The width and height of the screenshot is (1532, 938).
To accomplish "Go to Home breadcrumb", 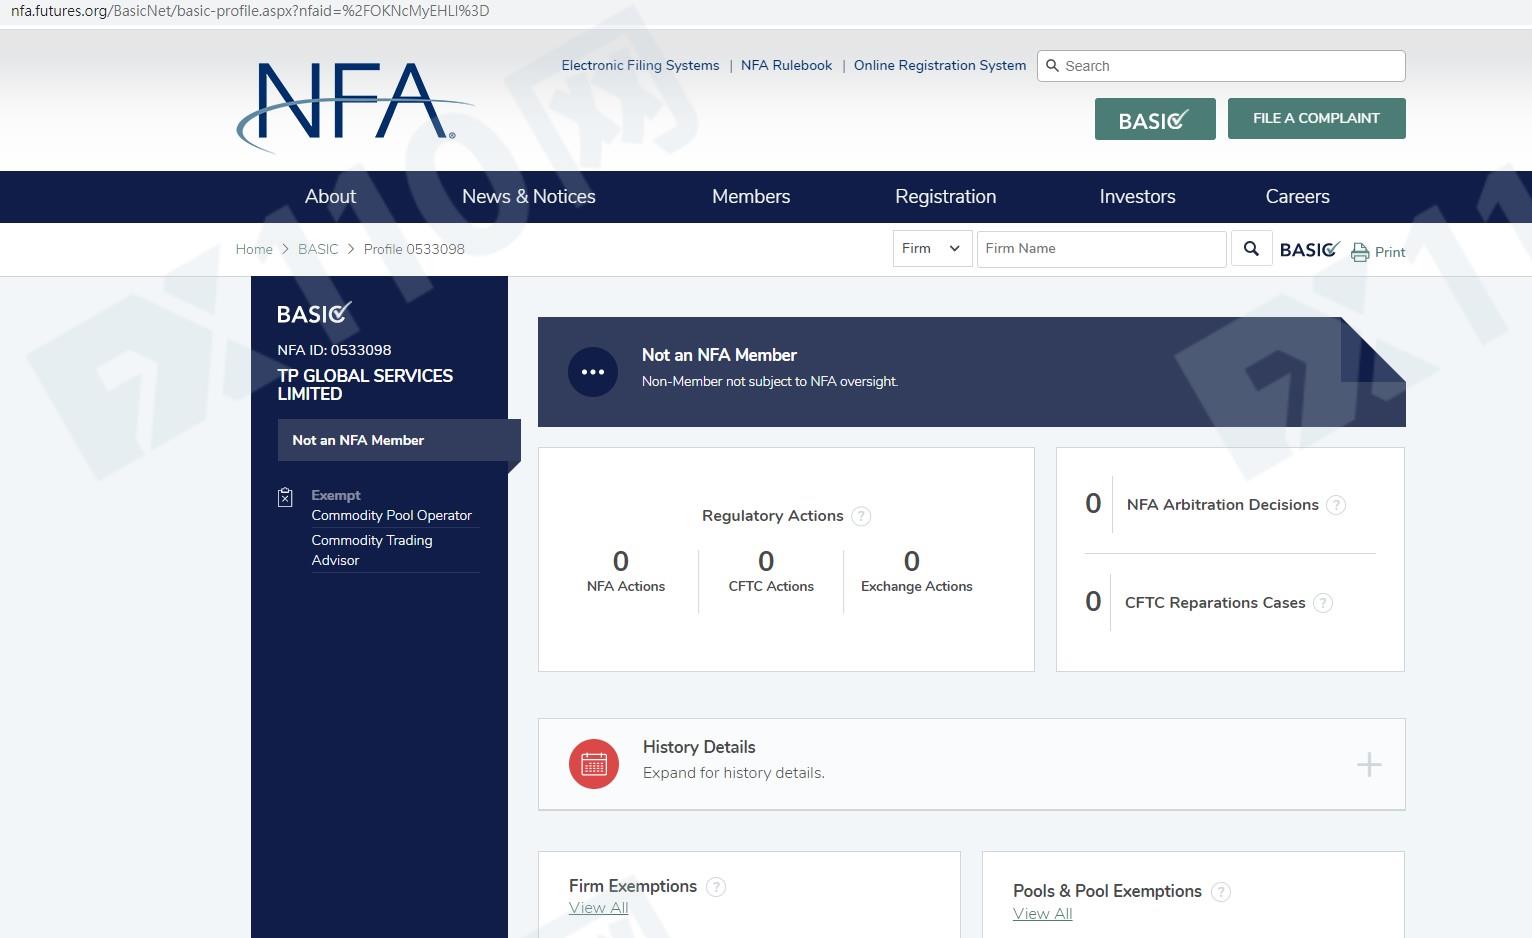I will [254, 249].
